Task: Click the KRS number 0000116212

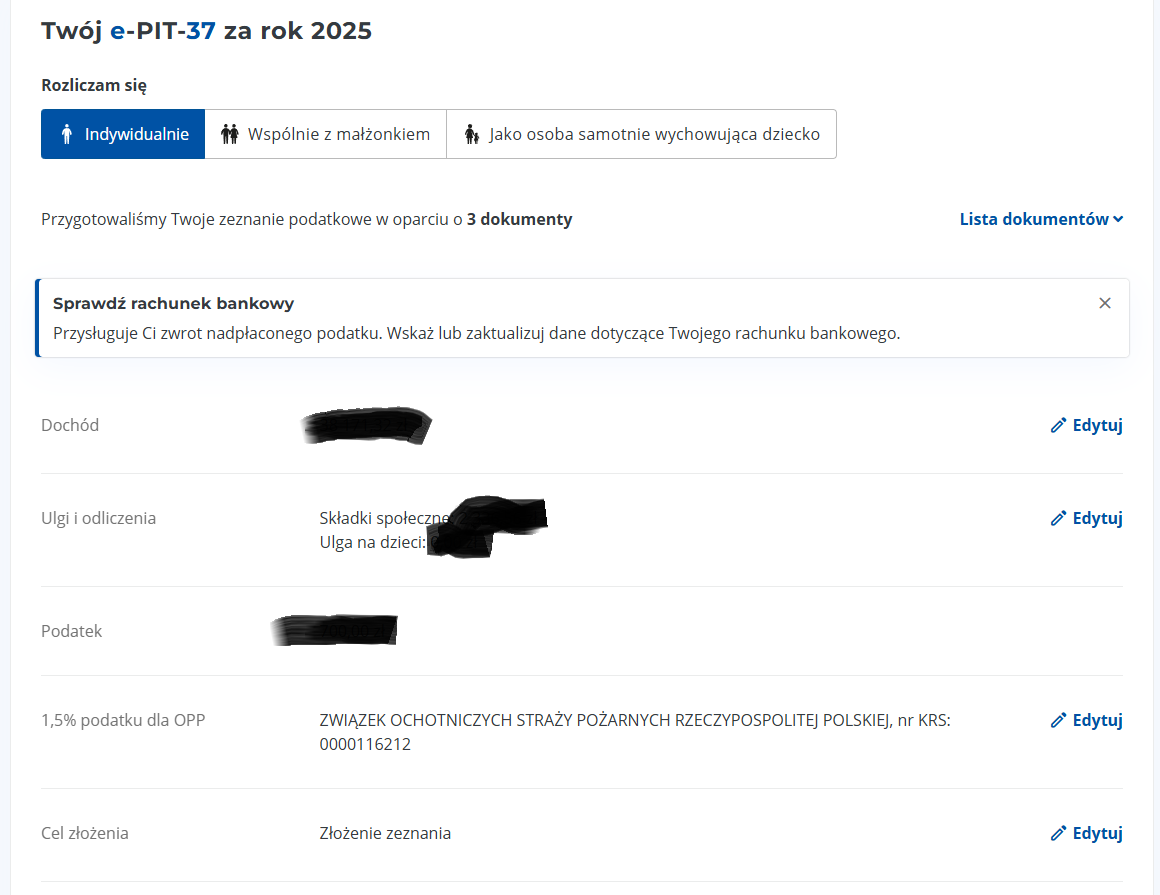Action: (365, 744)
